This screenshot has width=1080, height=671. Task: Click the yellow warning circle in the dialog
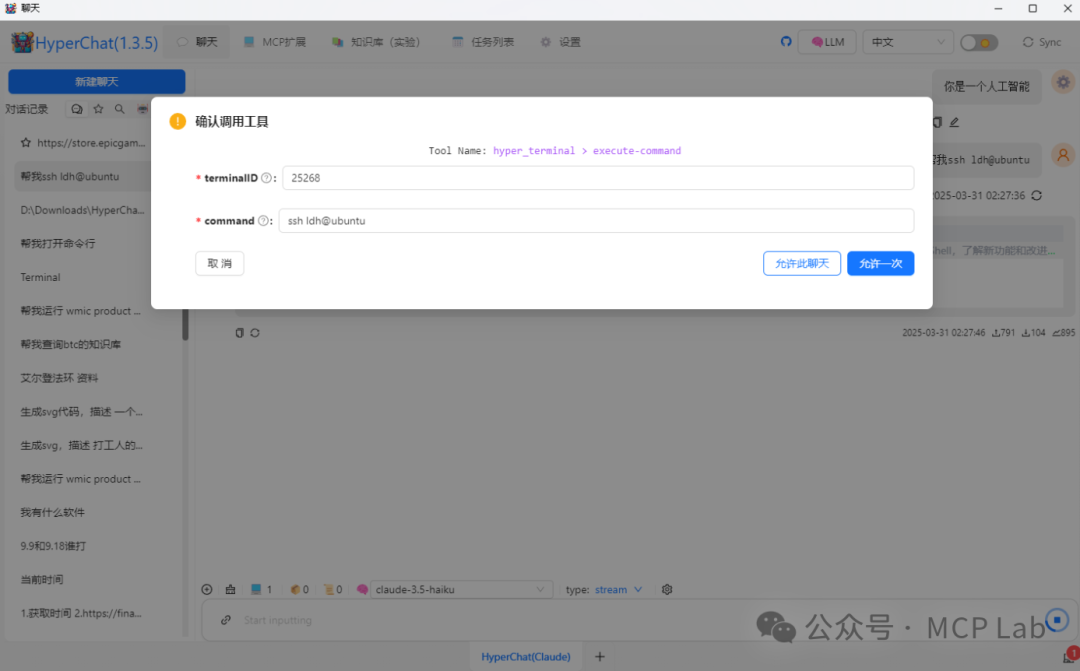177,120
